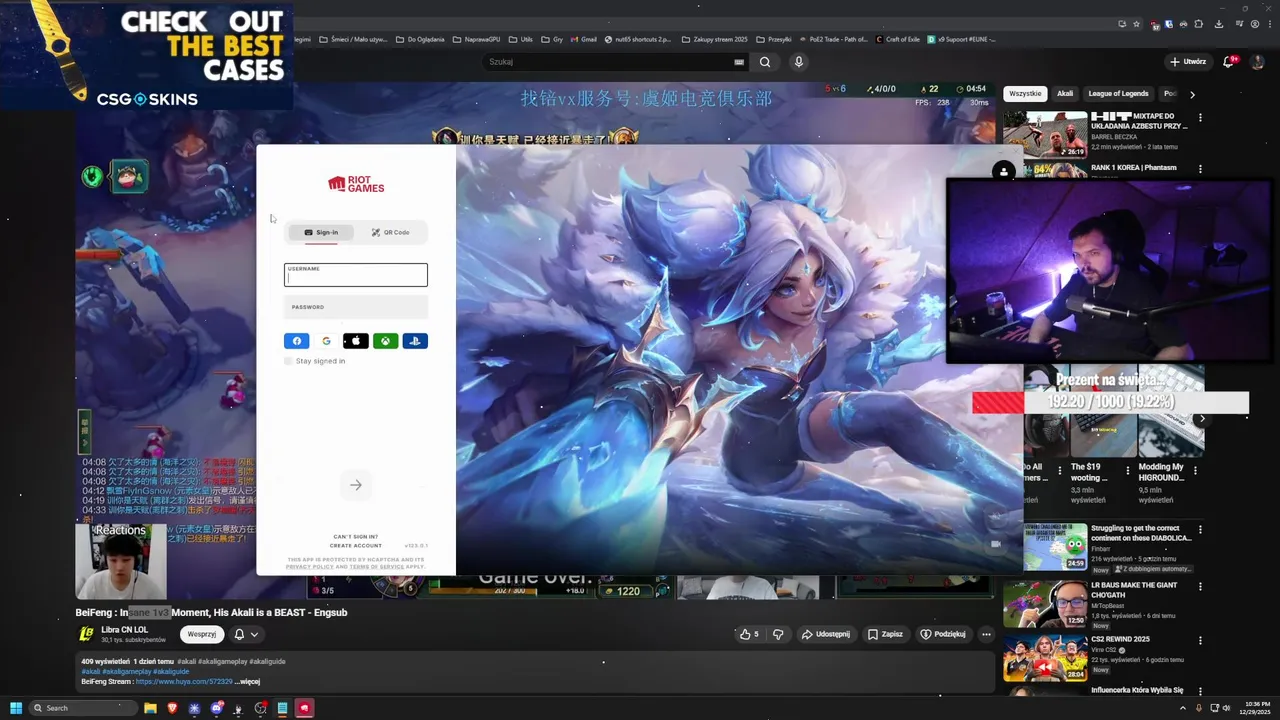
Task: Click Podziękuj thanks button
Action: (943, 634)
